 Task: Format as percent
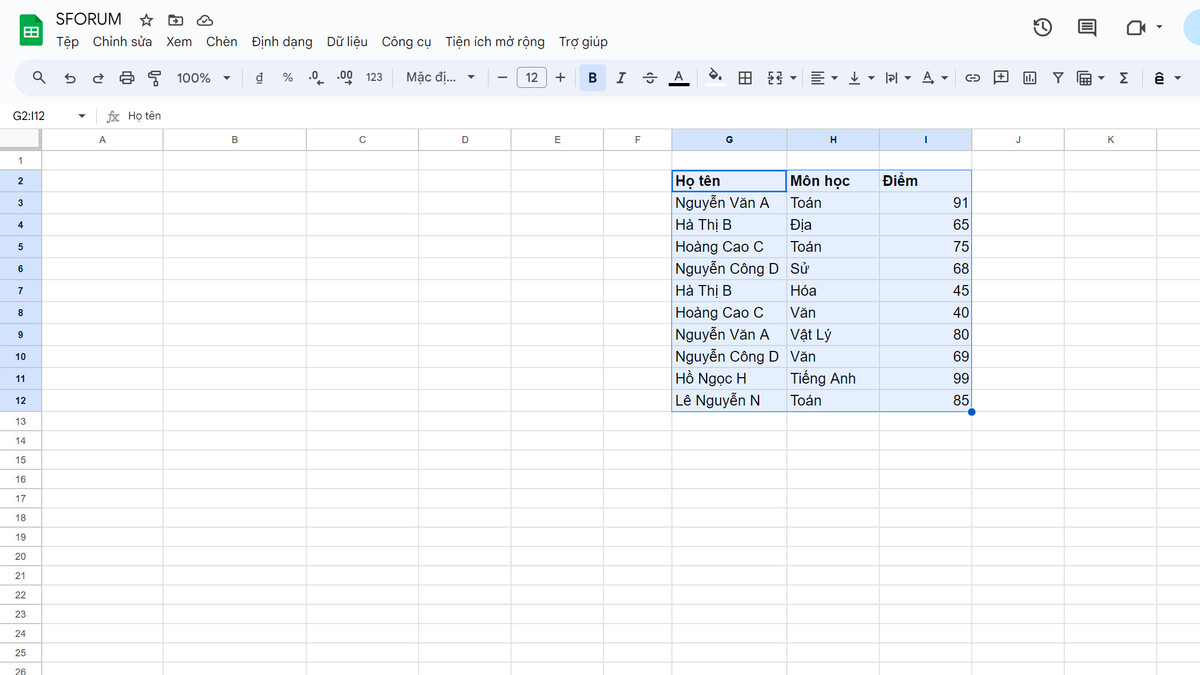[288, 78]
